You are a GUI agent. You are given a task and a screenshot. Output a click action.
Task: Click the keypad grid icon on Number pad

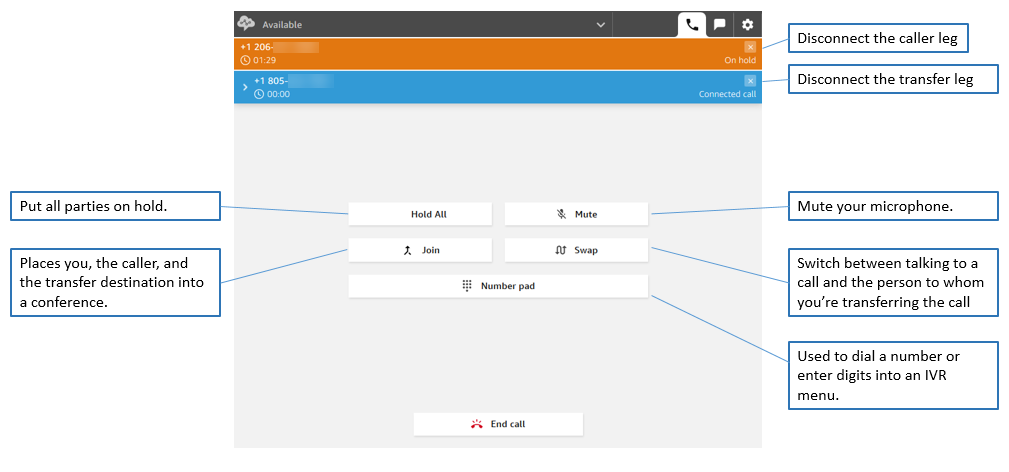point(467,286)
